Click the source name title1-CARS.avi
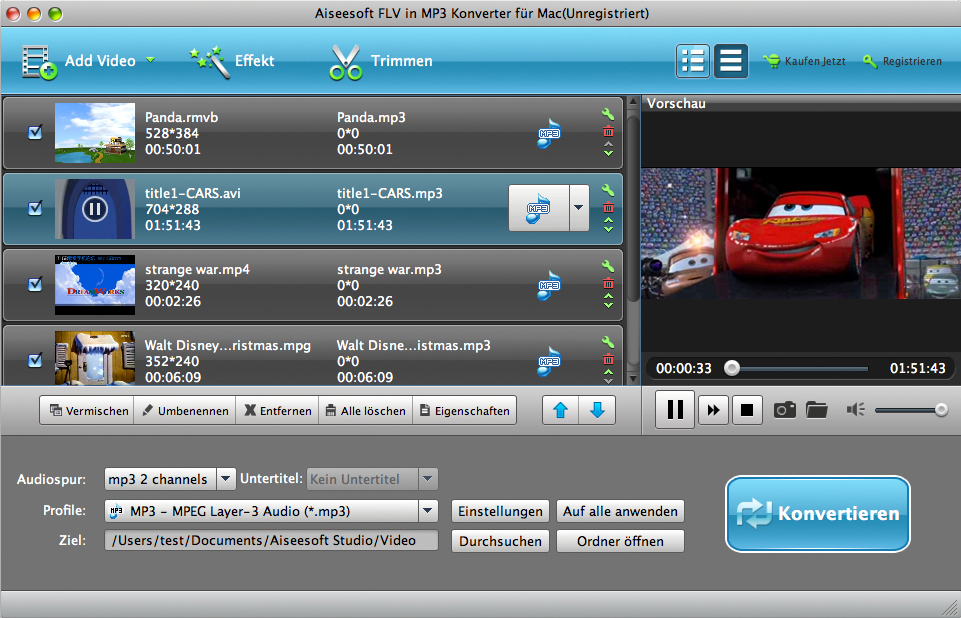Screen dimensions: 961x618 click(192, 193)
